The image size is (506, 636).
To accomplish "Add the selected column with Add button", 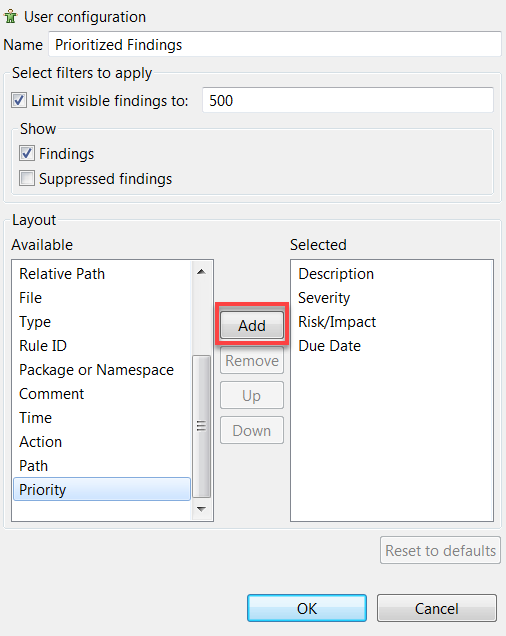I will (x=252, y=325).
